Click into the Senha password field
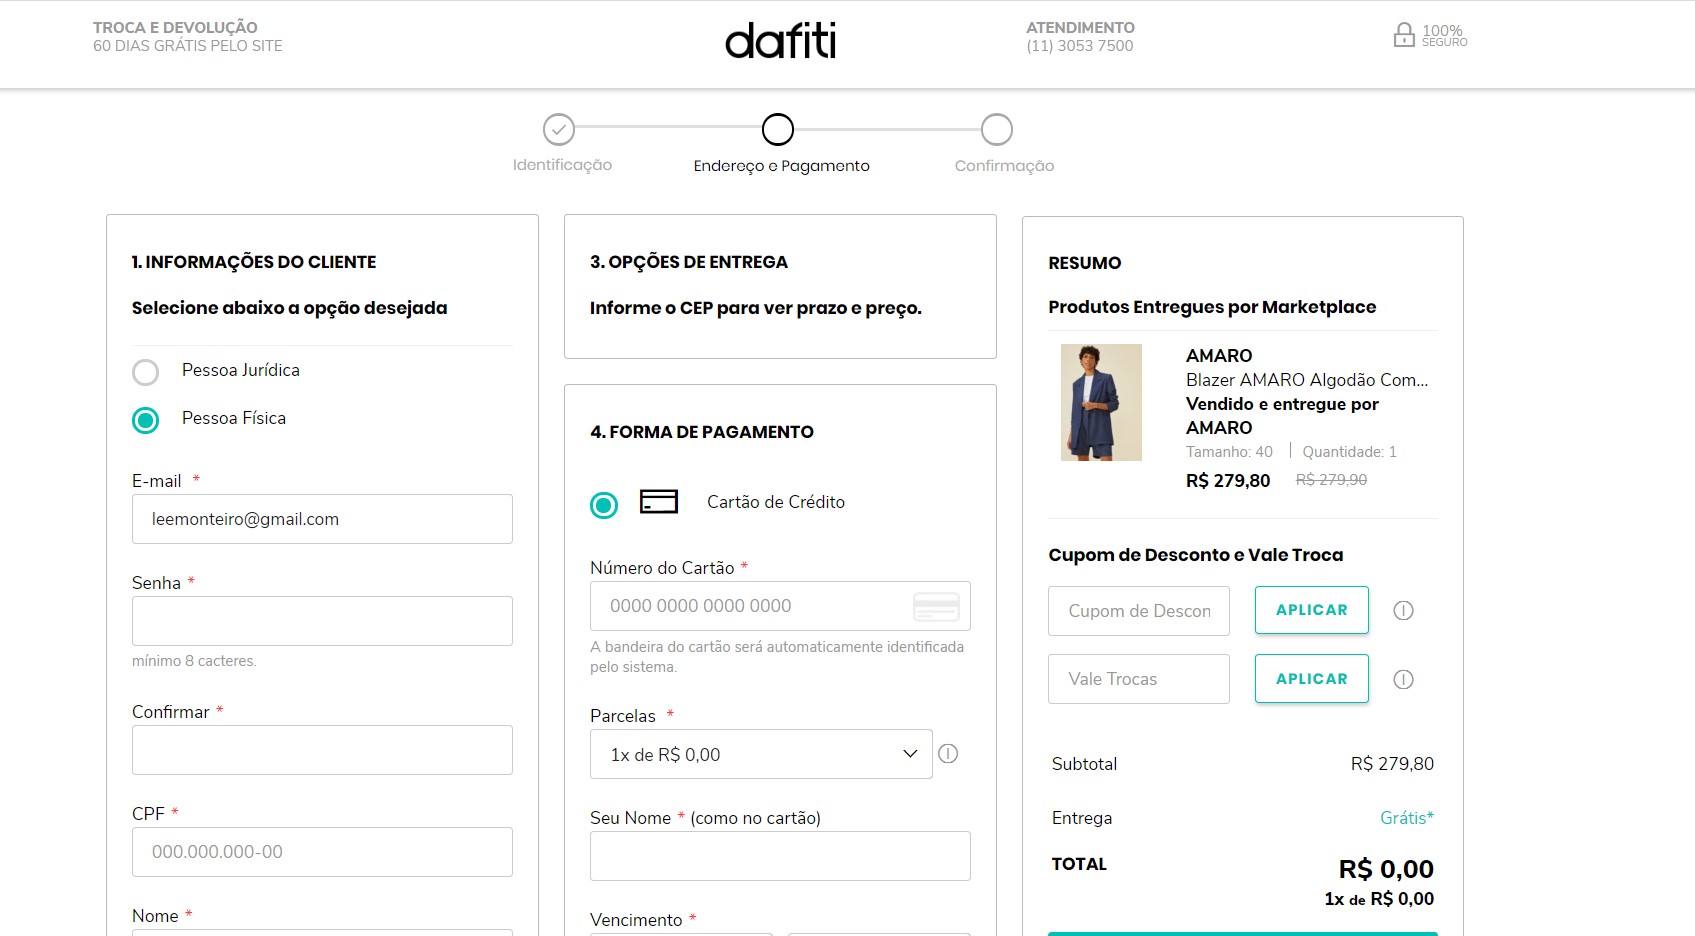The image size is (1695, 936). [322, 621]
